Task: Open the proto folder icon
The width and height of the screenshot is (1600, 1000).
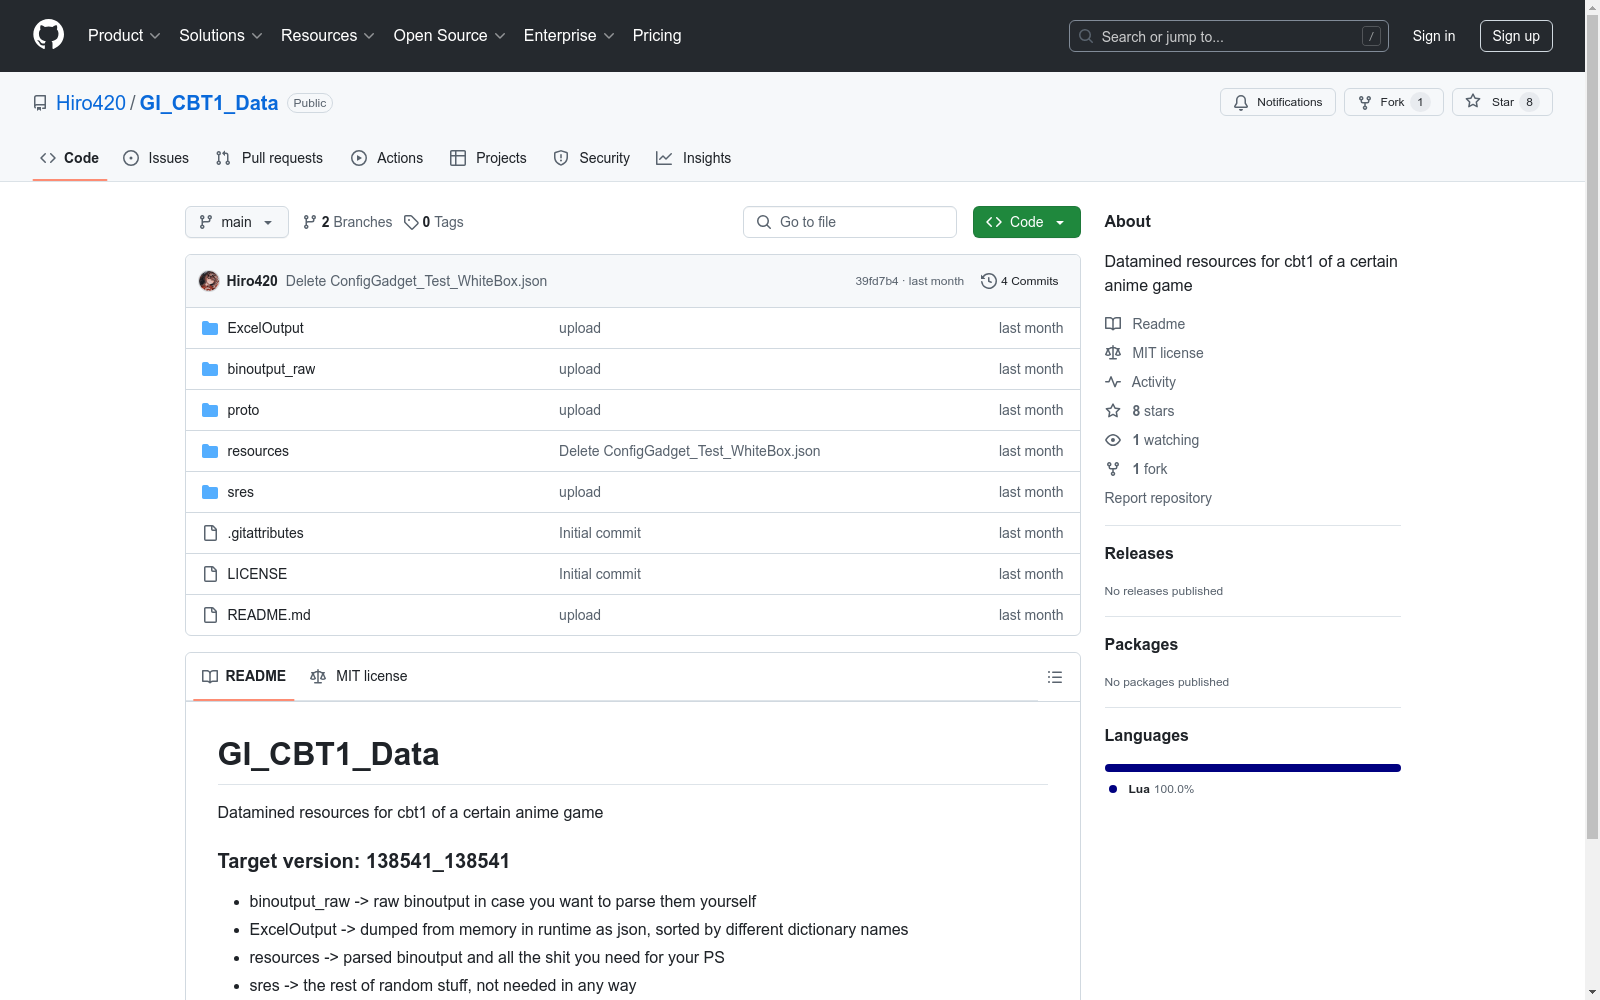Action: coord(210,410)
